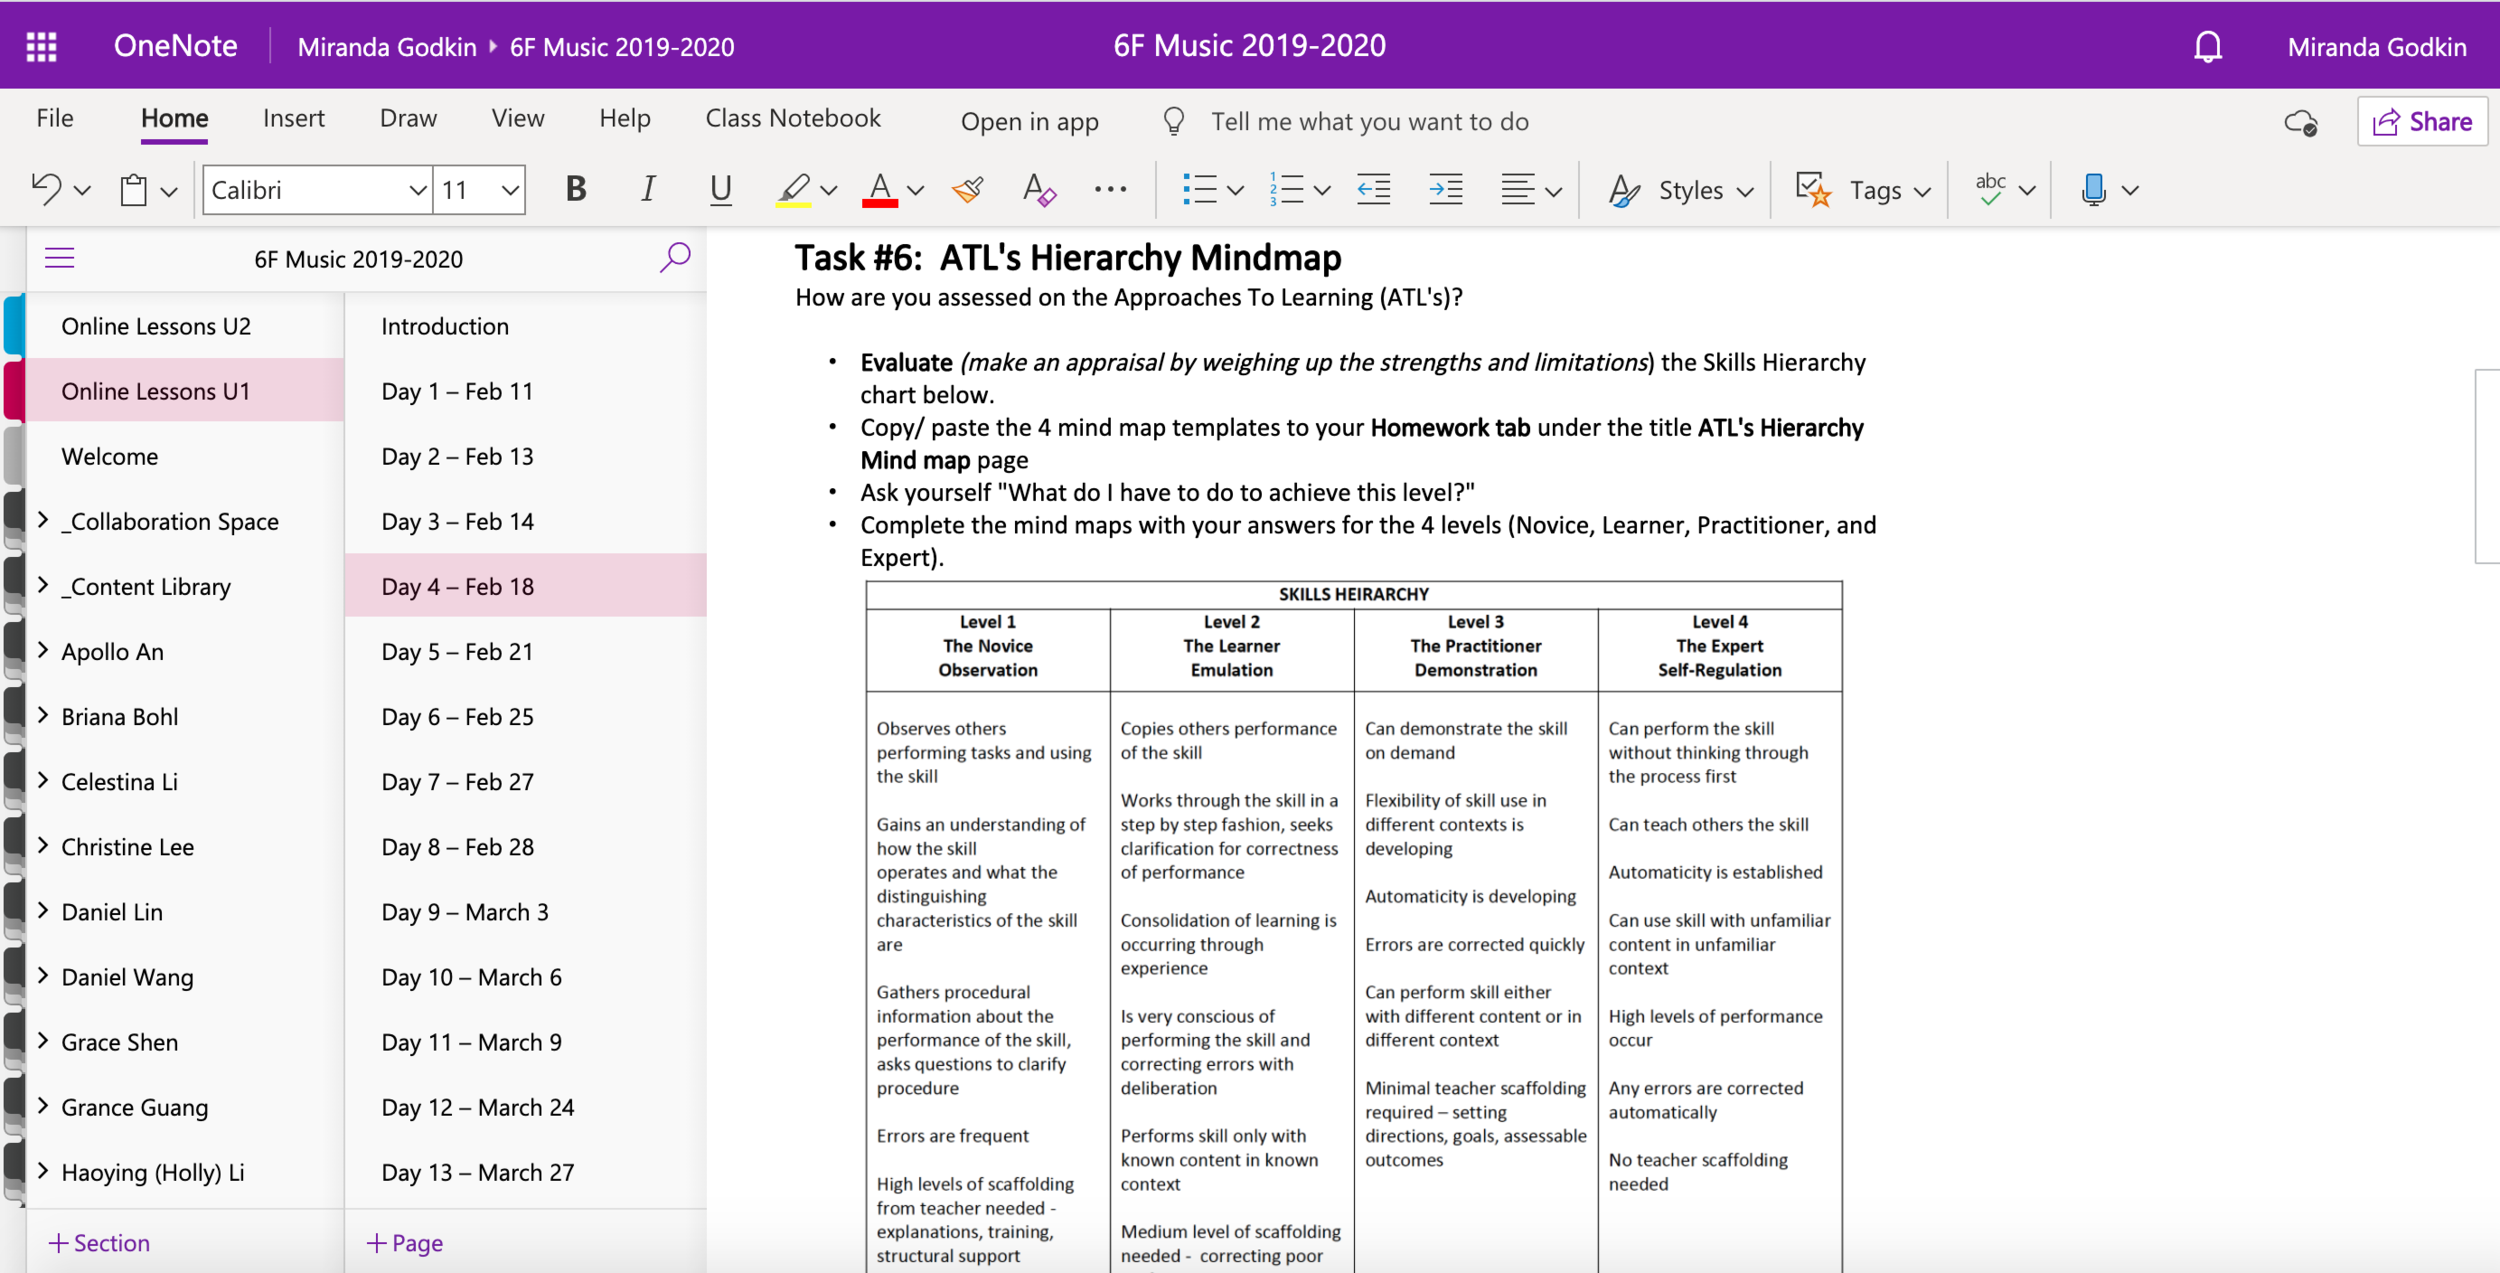Click the lightbulb Tell me icon
This screenshot has height=1273, width=2500.
[x=1174, y=121]
